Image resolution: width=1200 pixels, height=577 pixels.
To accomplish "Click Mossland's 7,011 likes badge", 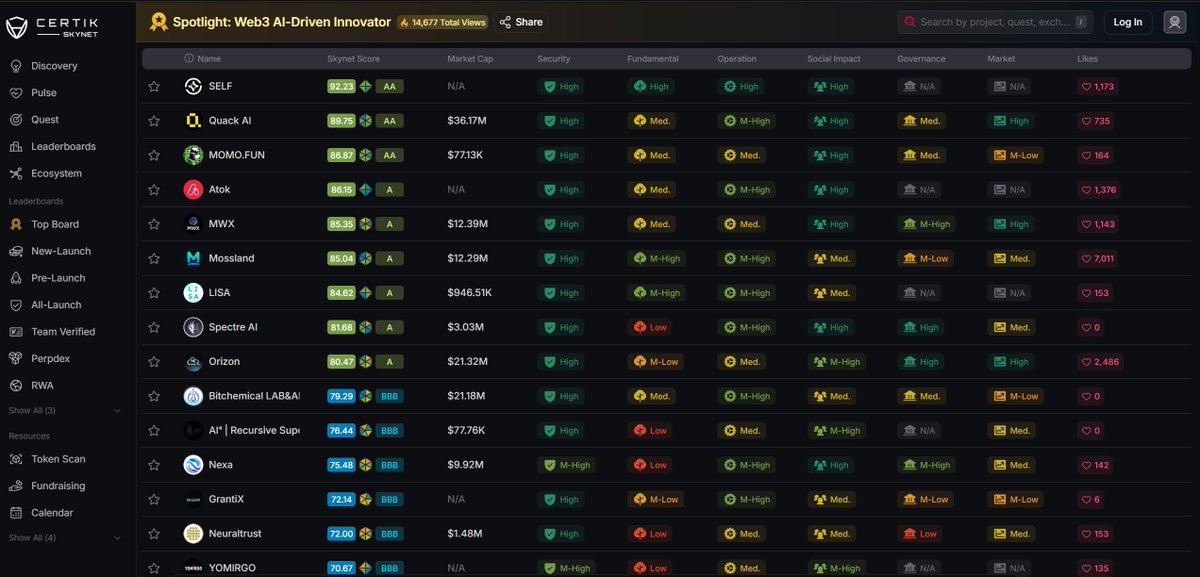I will coord(1098,258).
